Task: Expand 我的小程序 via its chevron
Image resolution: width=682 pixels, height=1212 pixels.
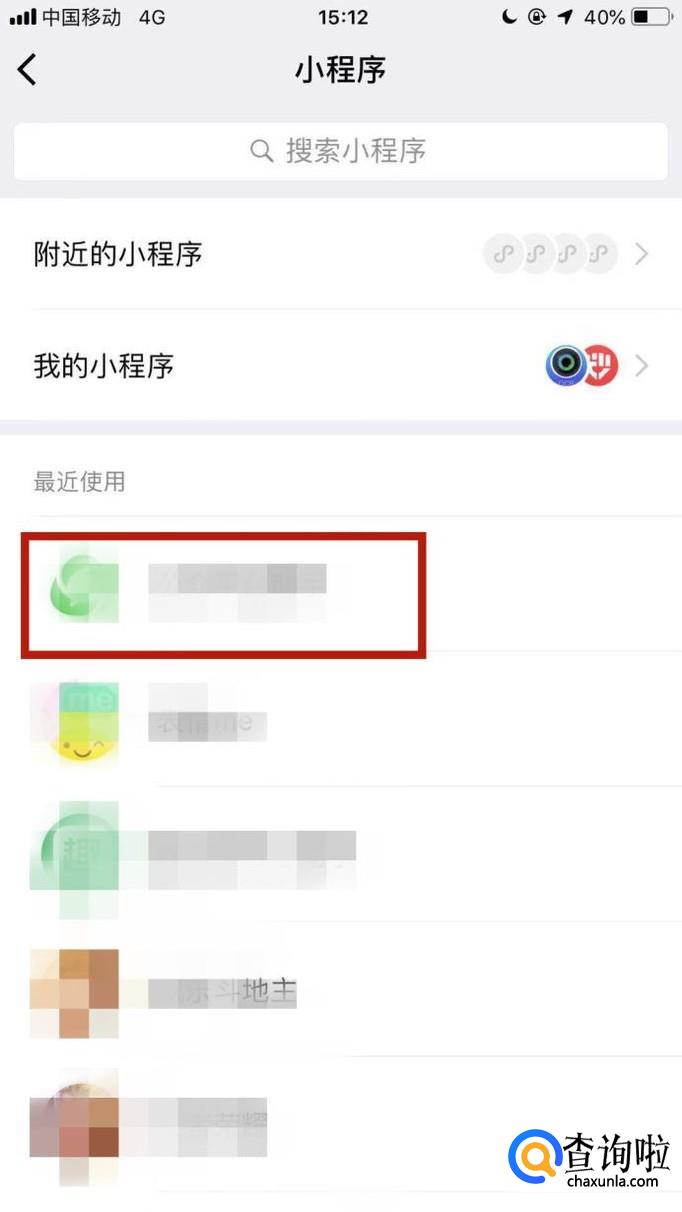Action: click(643, 366)
